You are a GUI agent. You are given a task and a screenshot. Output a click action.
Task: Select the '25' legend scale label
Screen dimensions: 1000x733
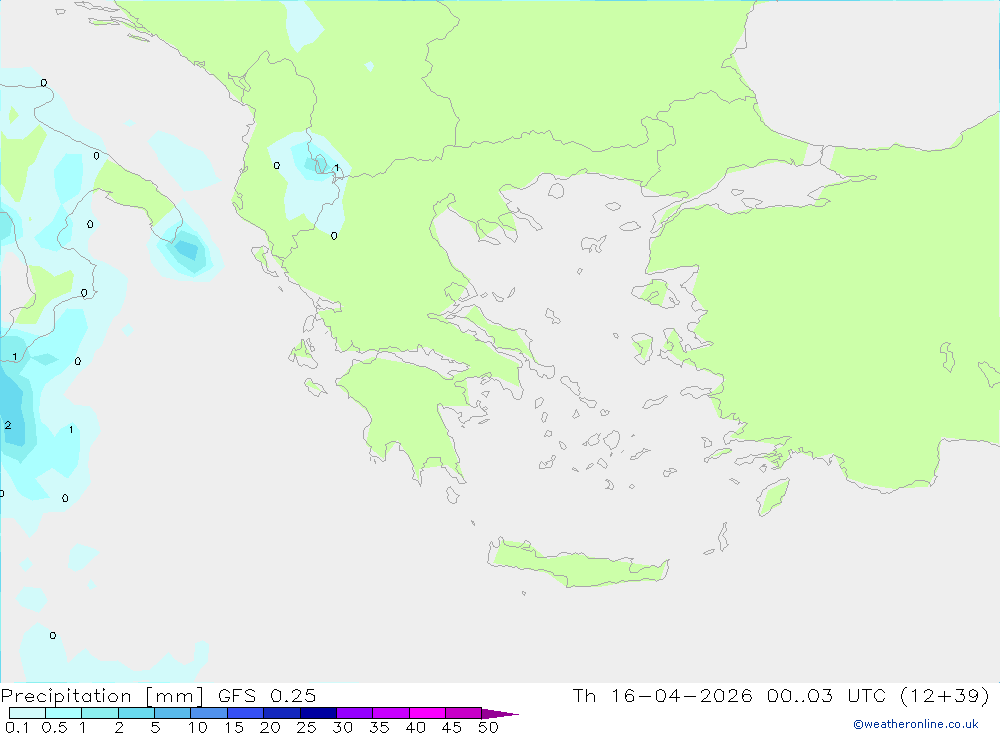point(307,727)
